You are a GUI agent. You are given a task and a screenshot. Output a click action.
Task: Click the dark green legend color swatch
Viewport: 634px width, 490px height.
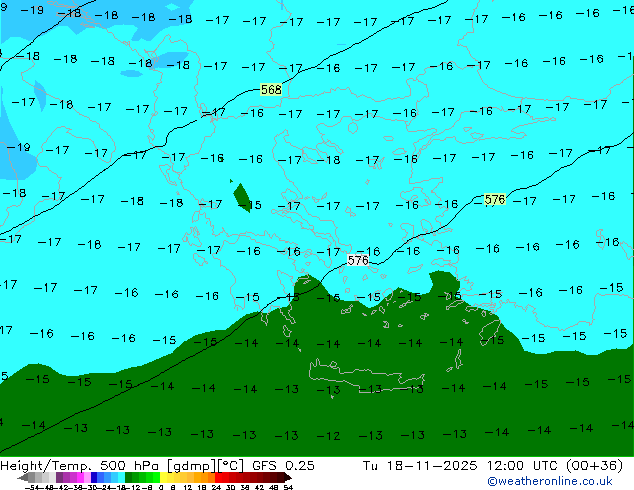click(x=129, y=477)
